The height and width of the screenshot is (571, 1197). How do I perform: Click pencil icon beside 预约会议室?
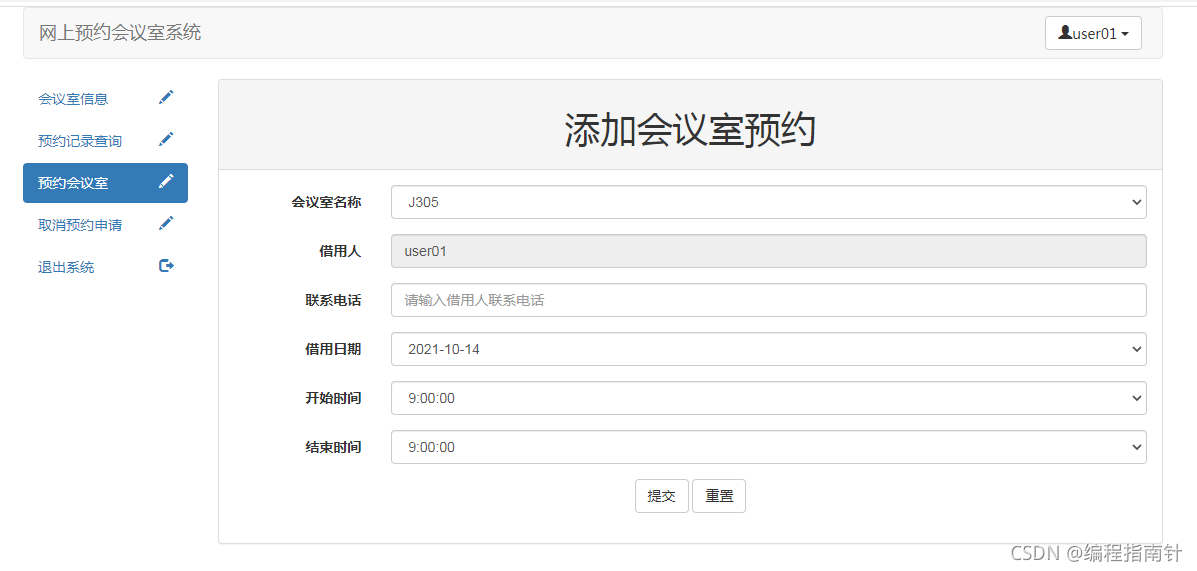click(166, 182)
